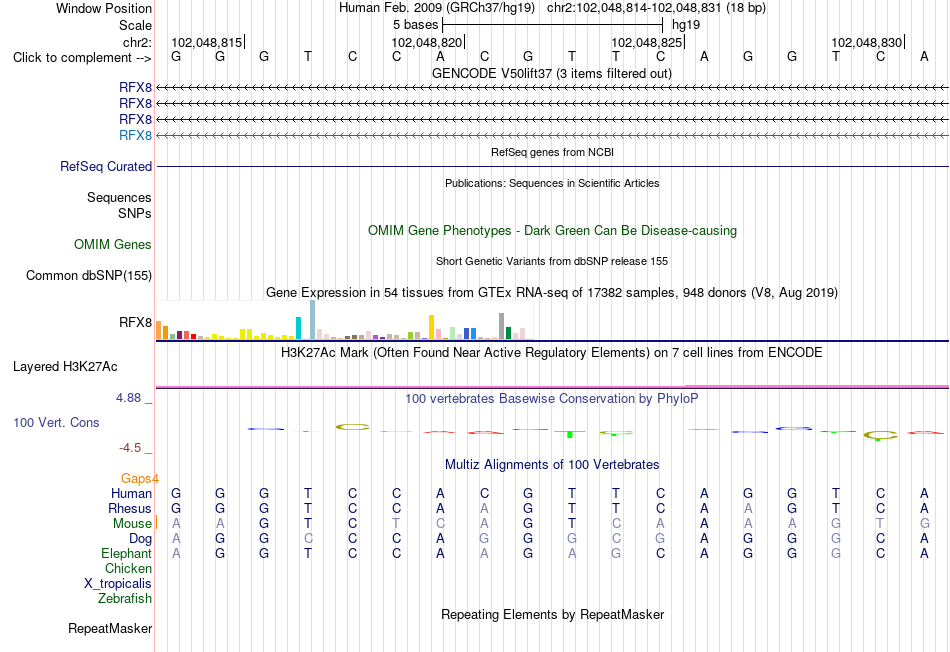Select the Chicken alignment row label

(128, 568)
